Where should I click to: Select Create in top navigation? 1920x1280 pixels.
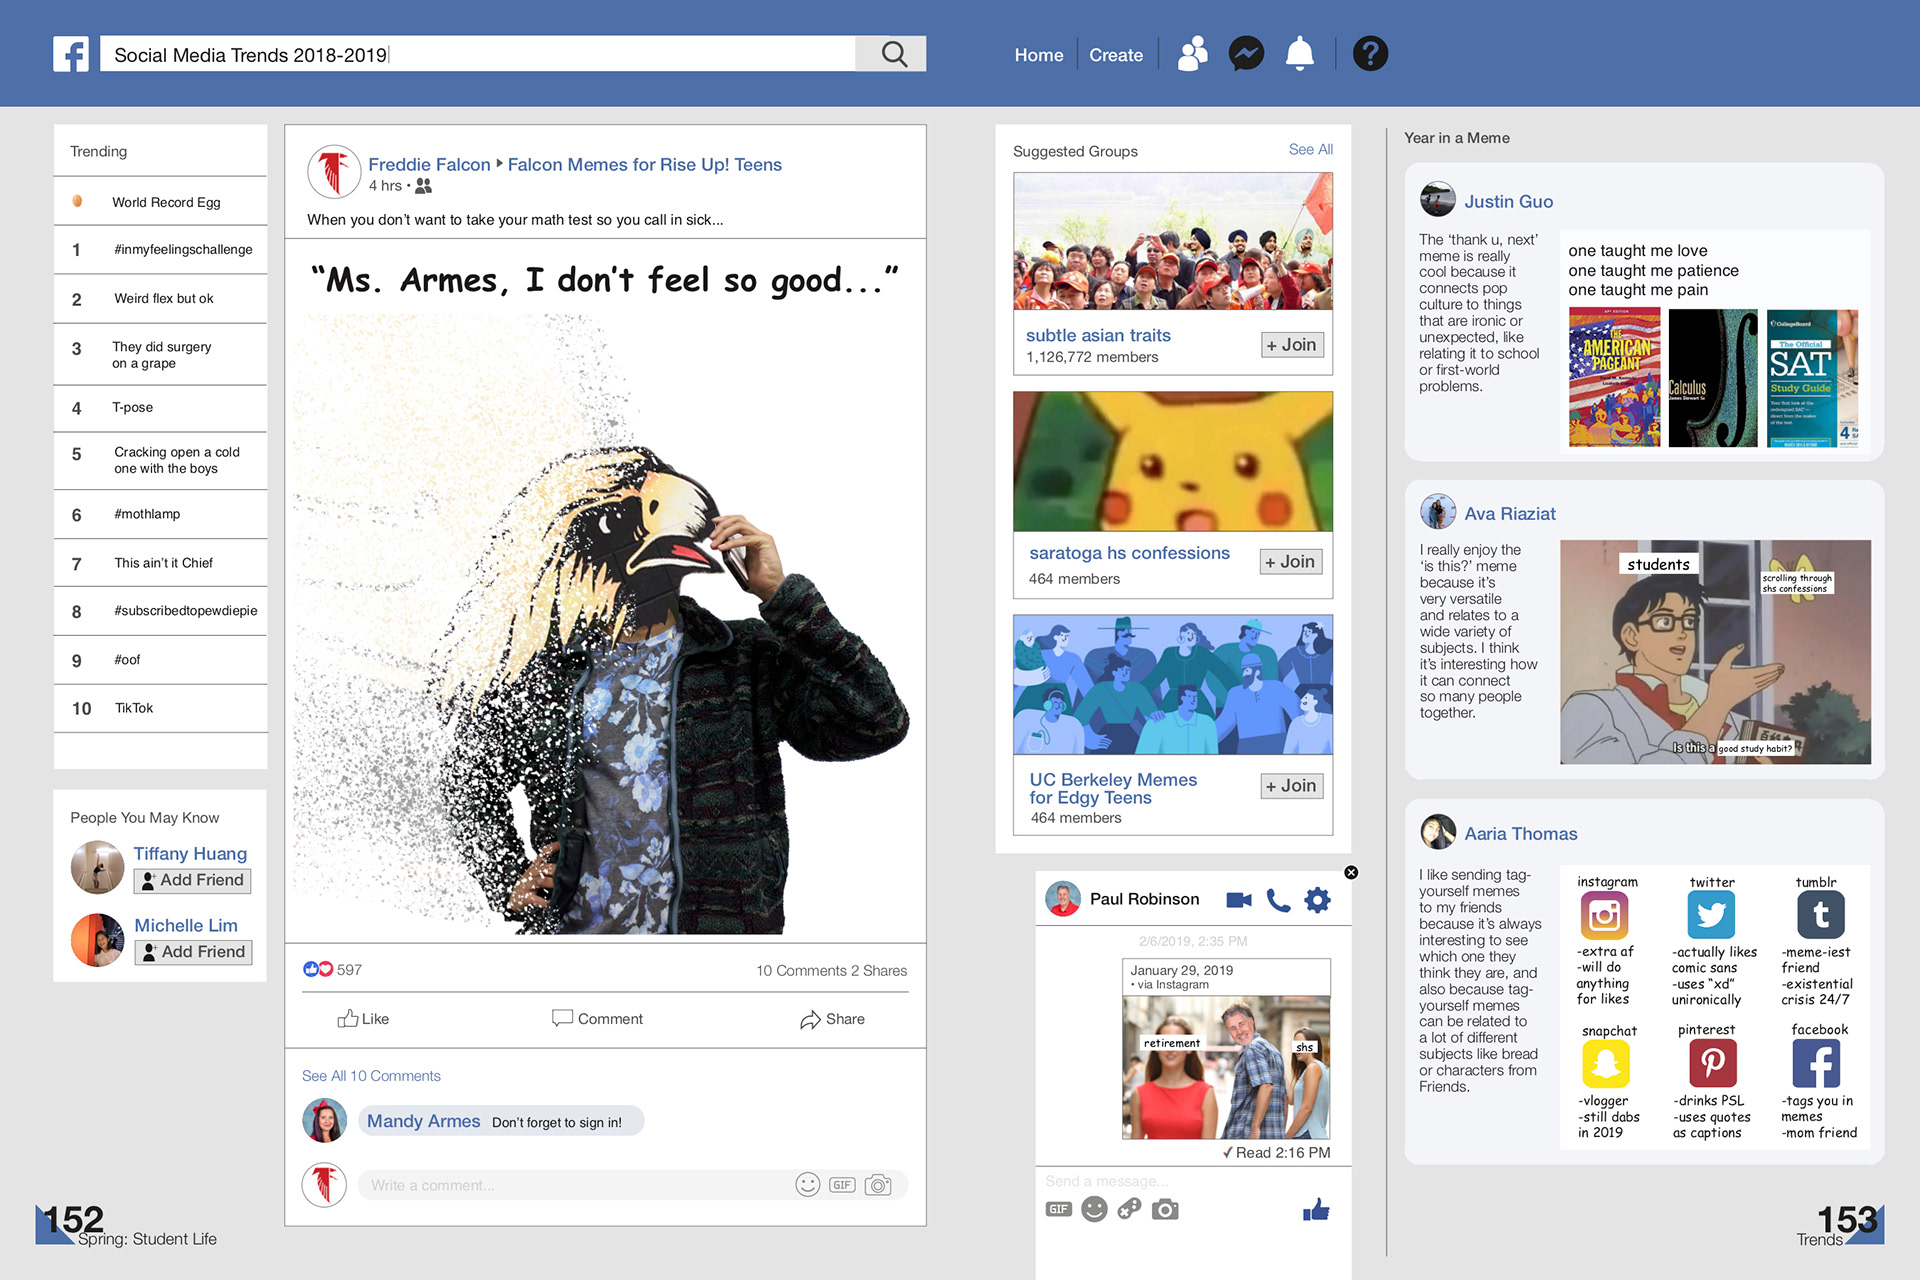(1115, 55)
